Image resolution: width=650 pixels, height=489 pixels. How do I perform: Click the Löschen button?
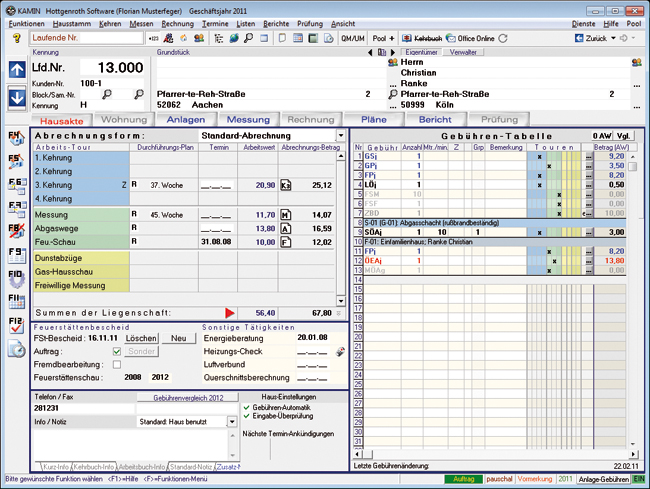(141, 338)
